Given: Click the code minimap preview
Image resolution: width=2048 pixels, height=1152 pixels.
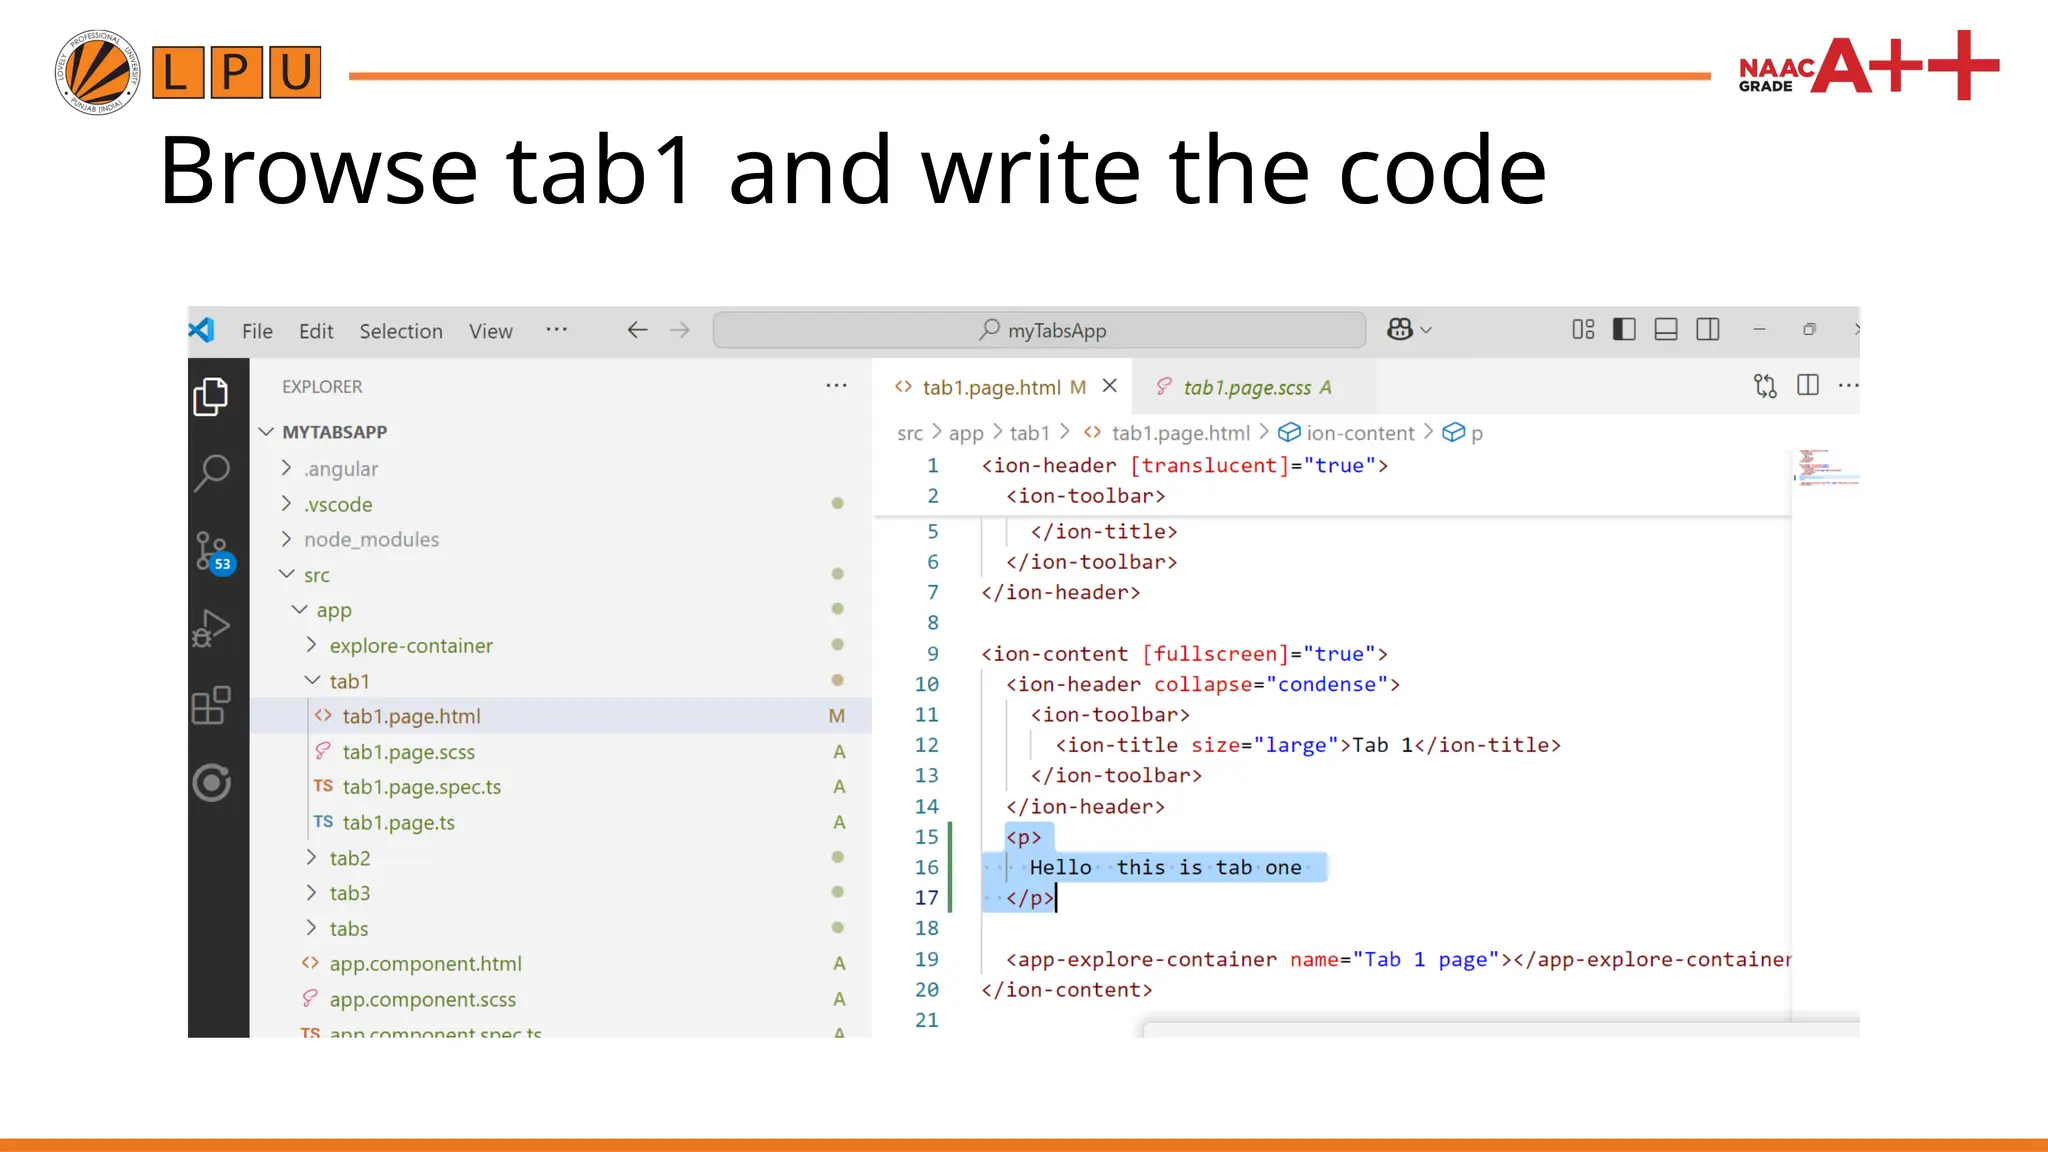Looking at the screenshot, I should pyautogui.click(x=1826, y=468).
